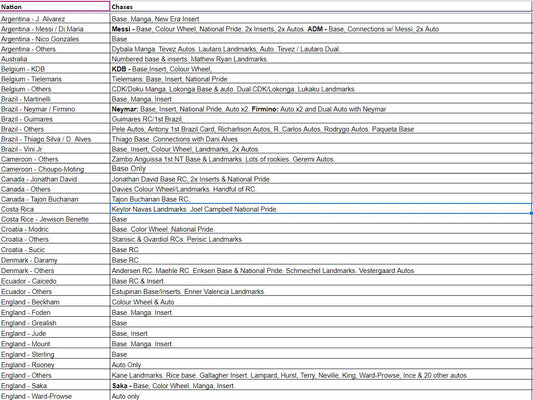The width and height of the screenshot is (533, 400).
Task: Click the Argentina - J. Alvarez cell
Action: click(x=55, y=19)
